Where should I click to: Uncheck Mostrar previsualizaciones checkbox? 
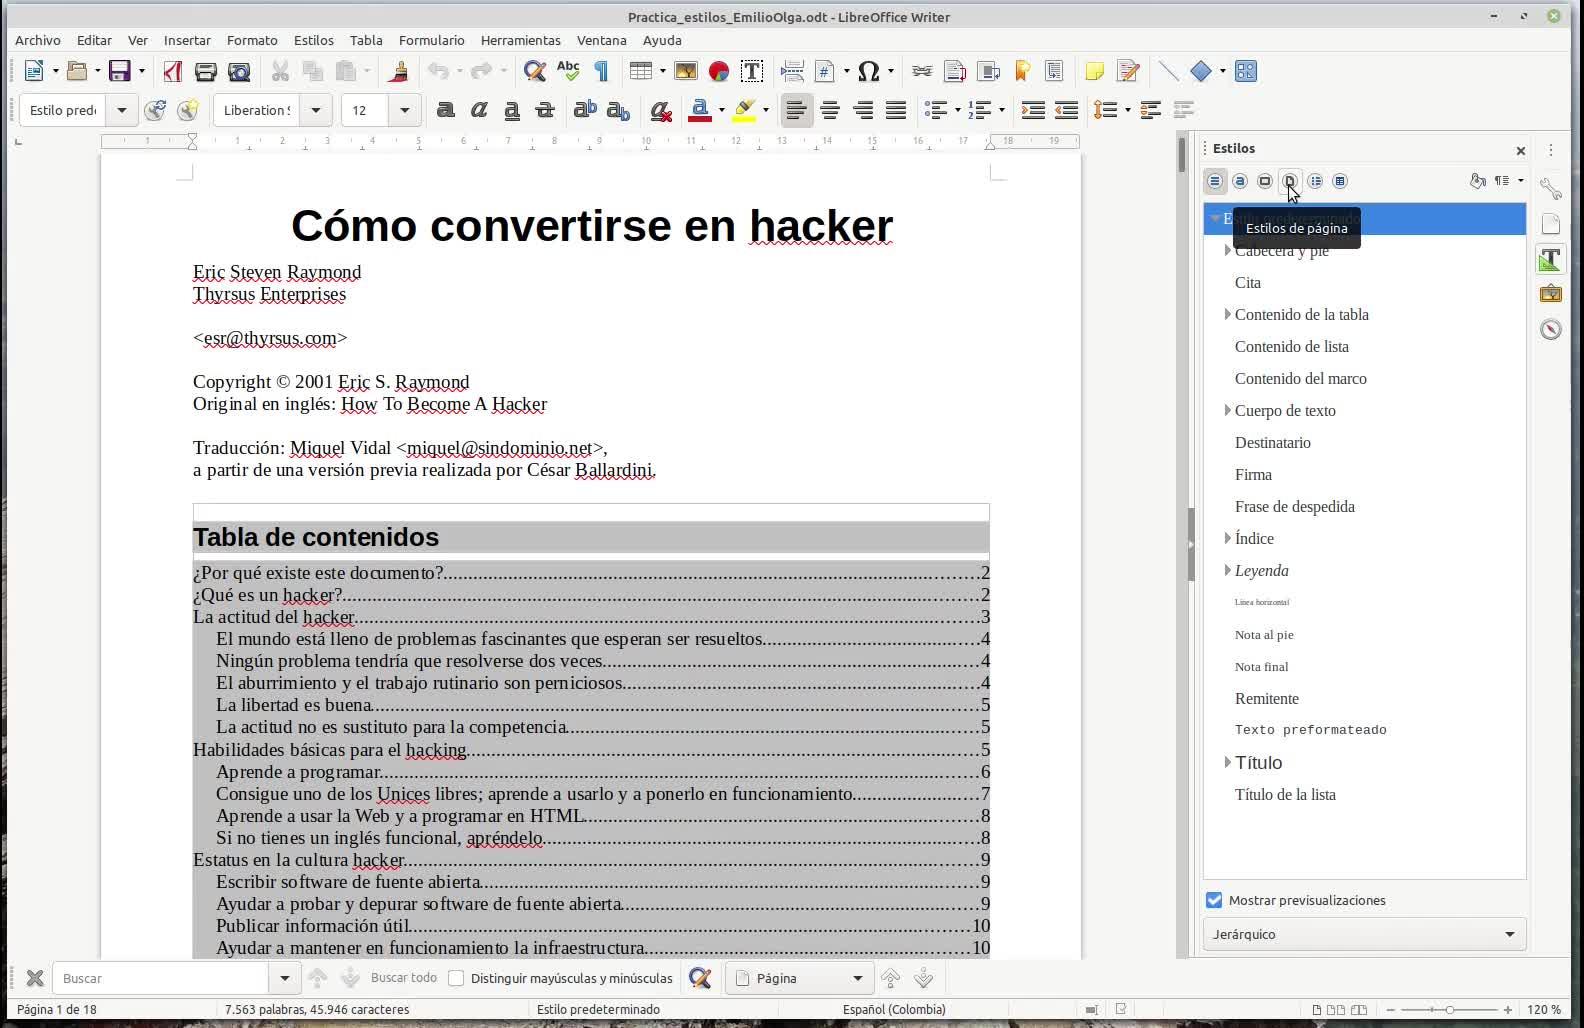click(1214, 900)
